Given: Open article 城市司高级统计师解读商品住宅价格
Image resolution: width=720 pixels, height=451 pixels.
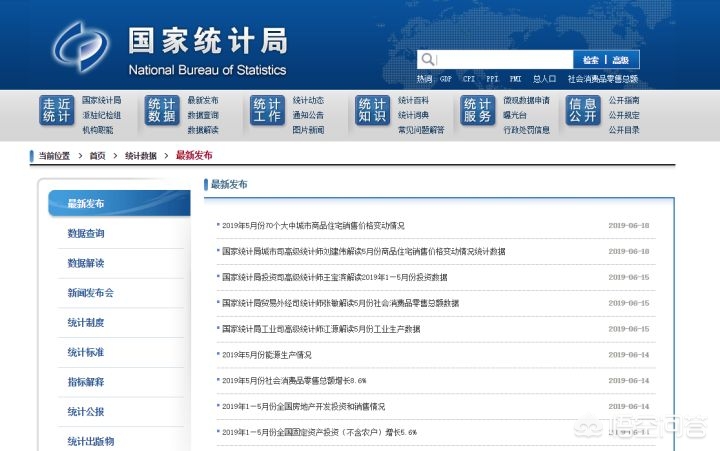Looking at the screenshot, I should [x=364, y=251].
